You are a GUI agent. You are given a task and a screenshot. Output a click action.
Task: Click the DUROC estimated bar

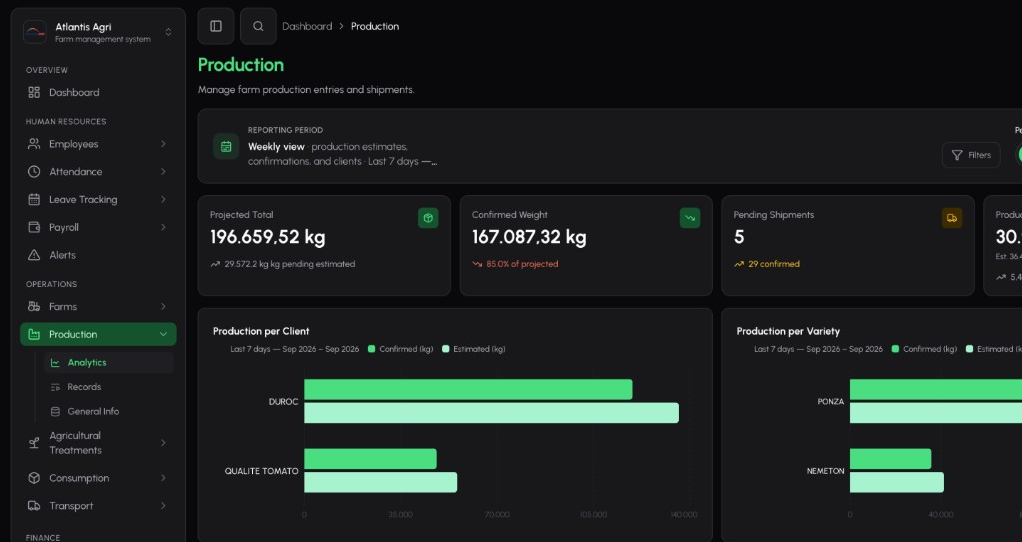click(491, 413)
